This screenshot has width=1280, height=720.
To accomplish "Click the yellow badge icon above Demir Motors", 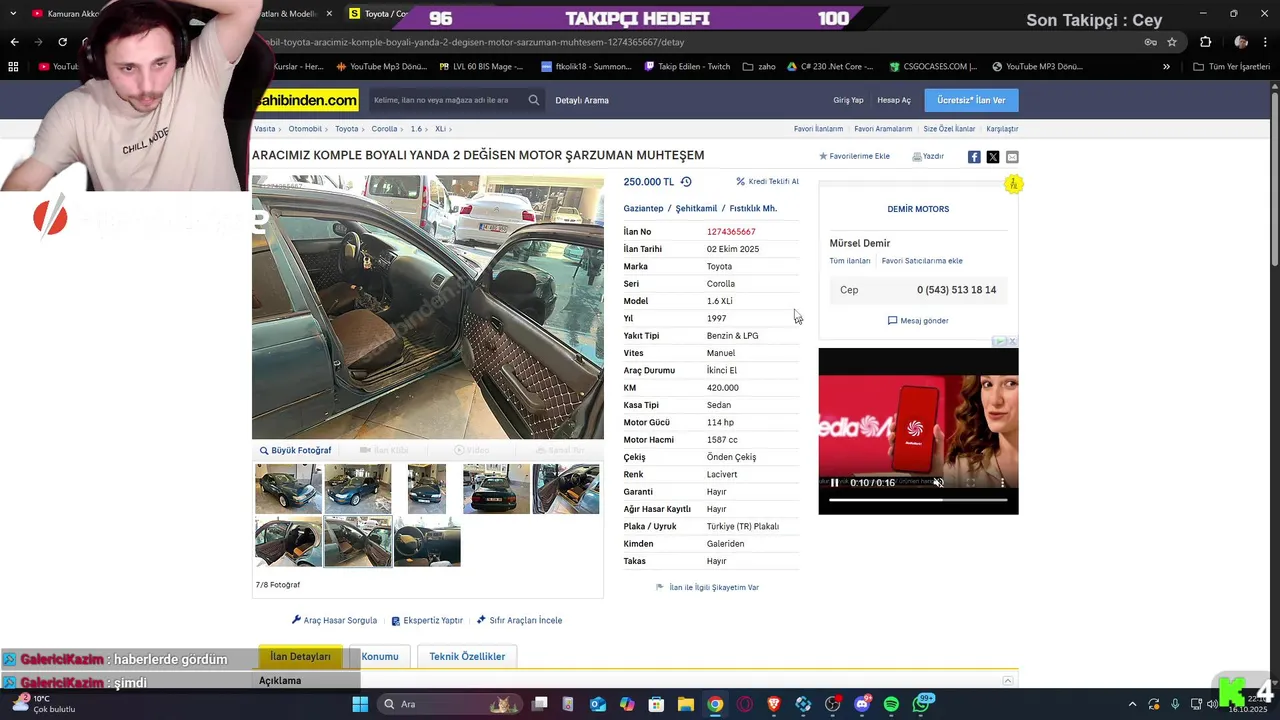I will (x=1013, y=184).
